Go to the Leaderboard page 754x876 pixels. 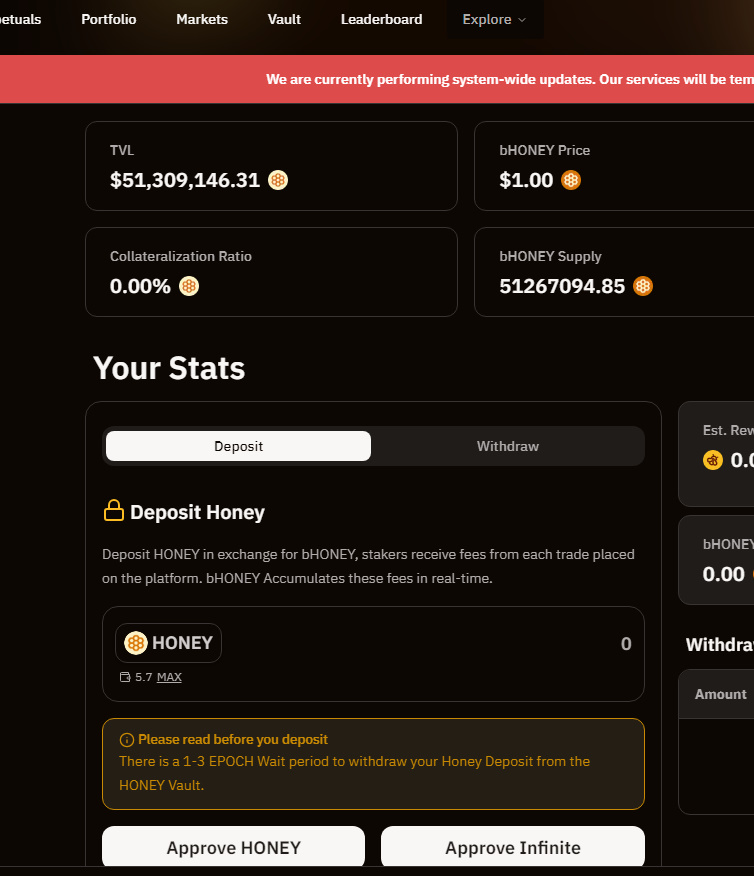381,20
